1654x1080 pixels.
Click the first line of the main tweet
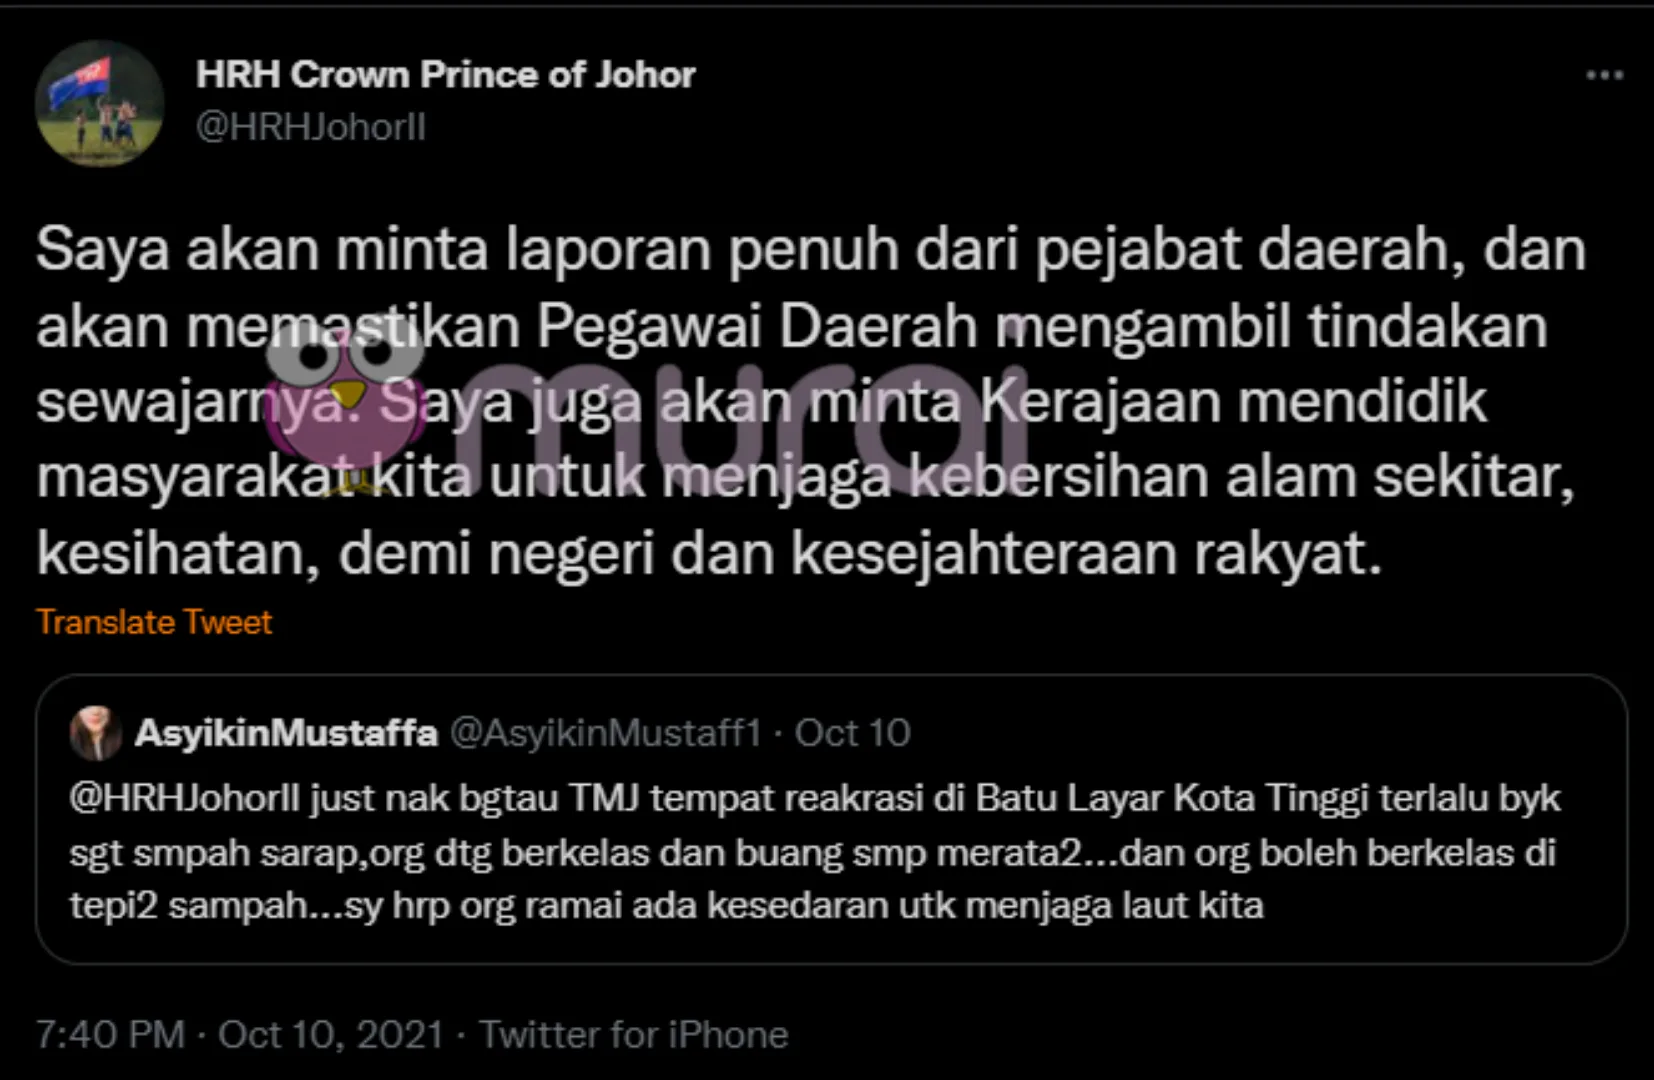(811, 250)
